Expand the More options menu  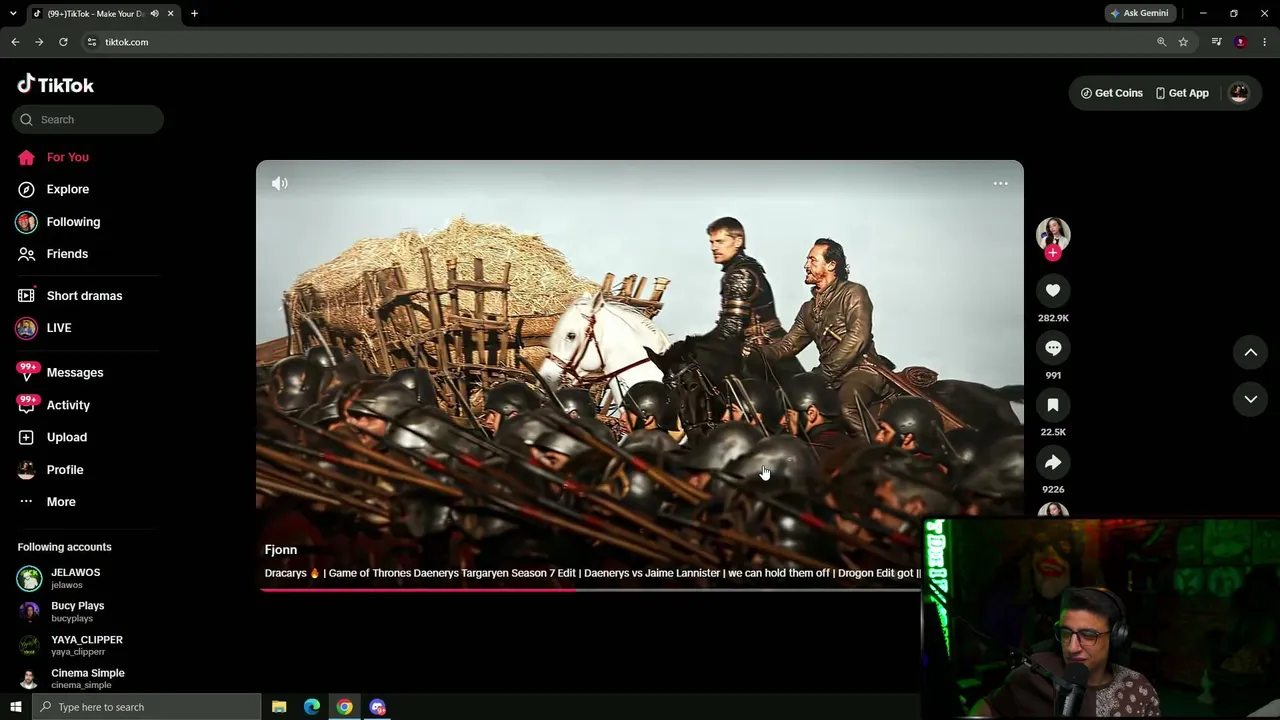coord(61,502)
